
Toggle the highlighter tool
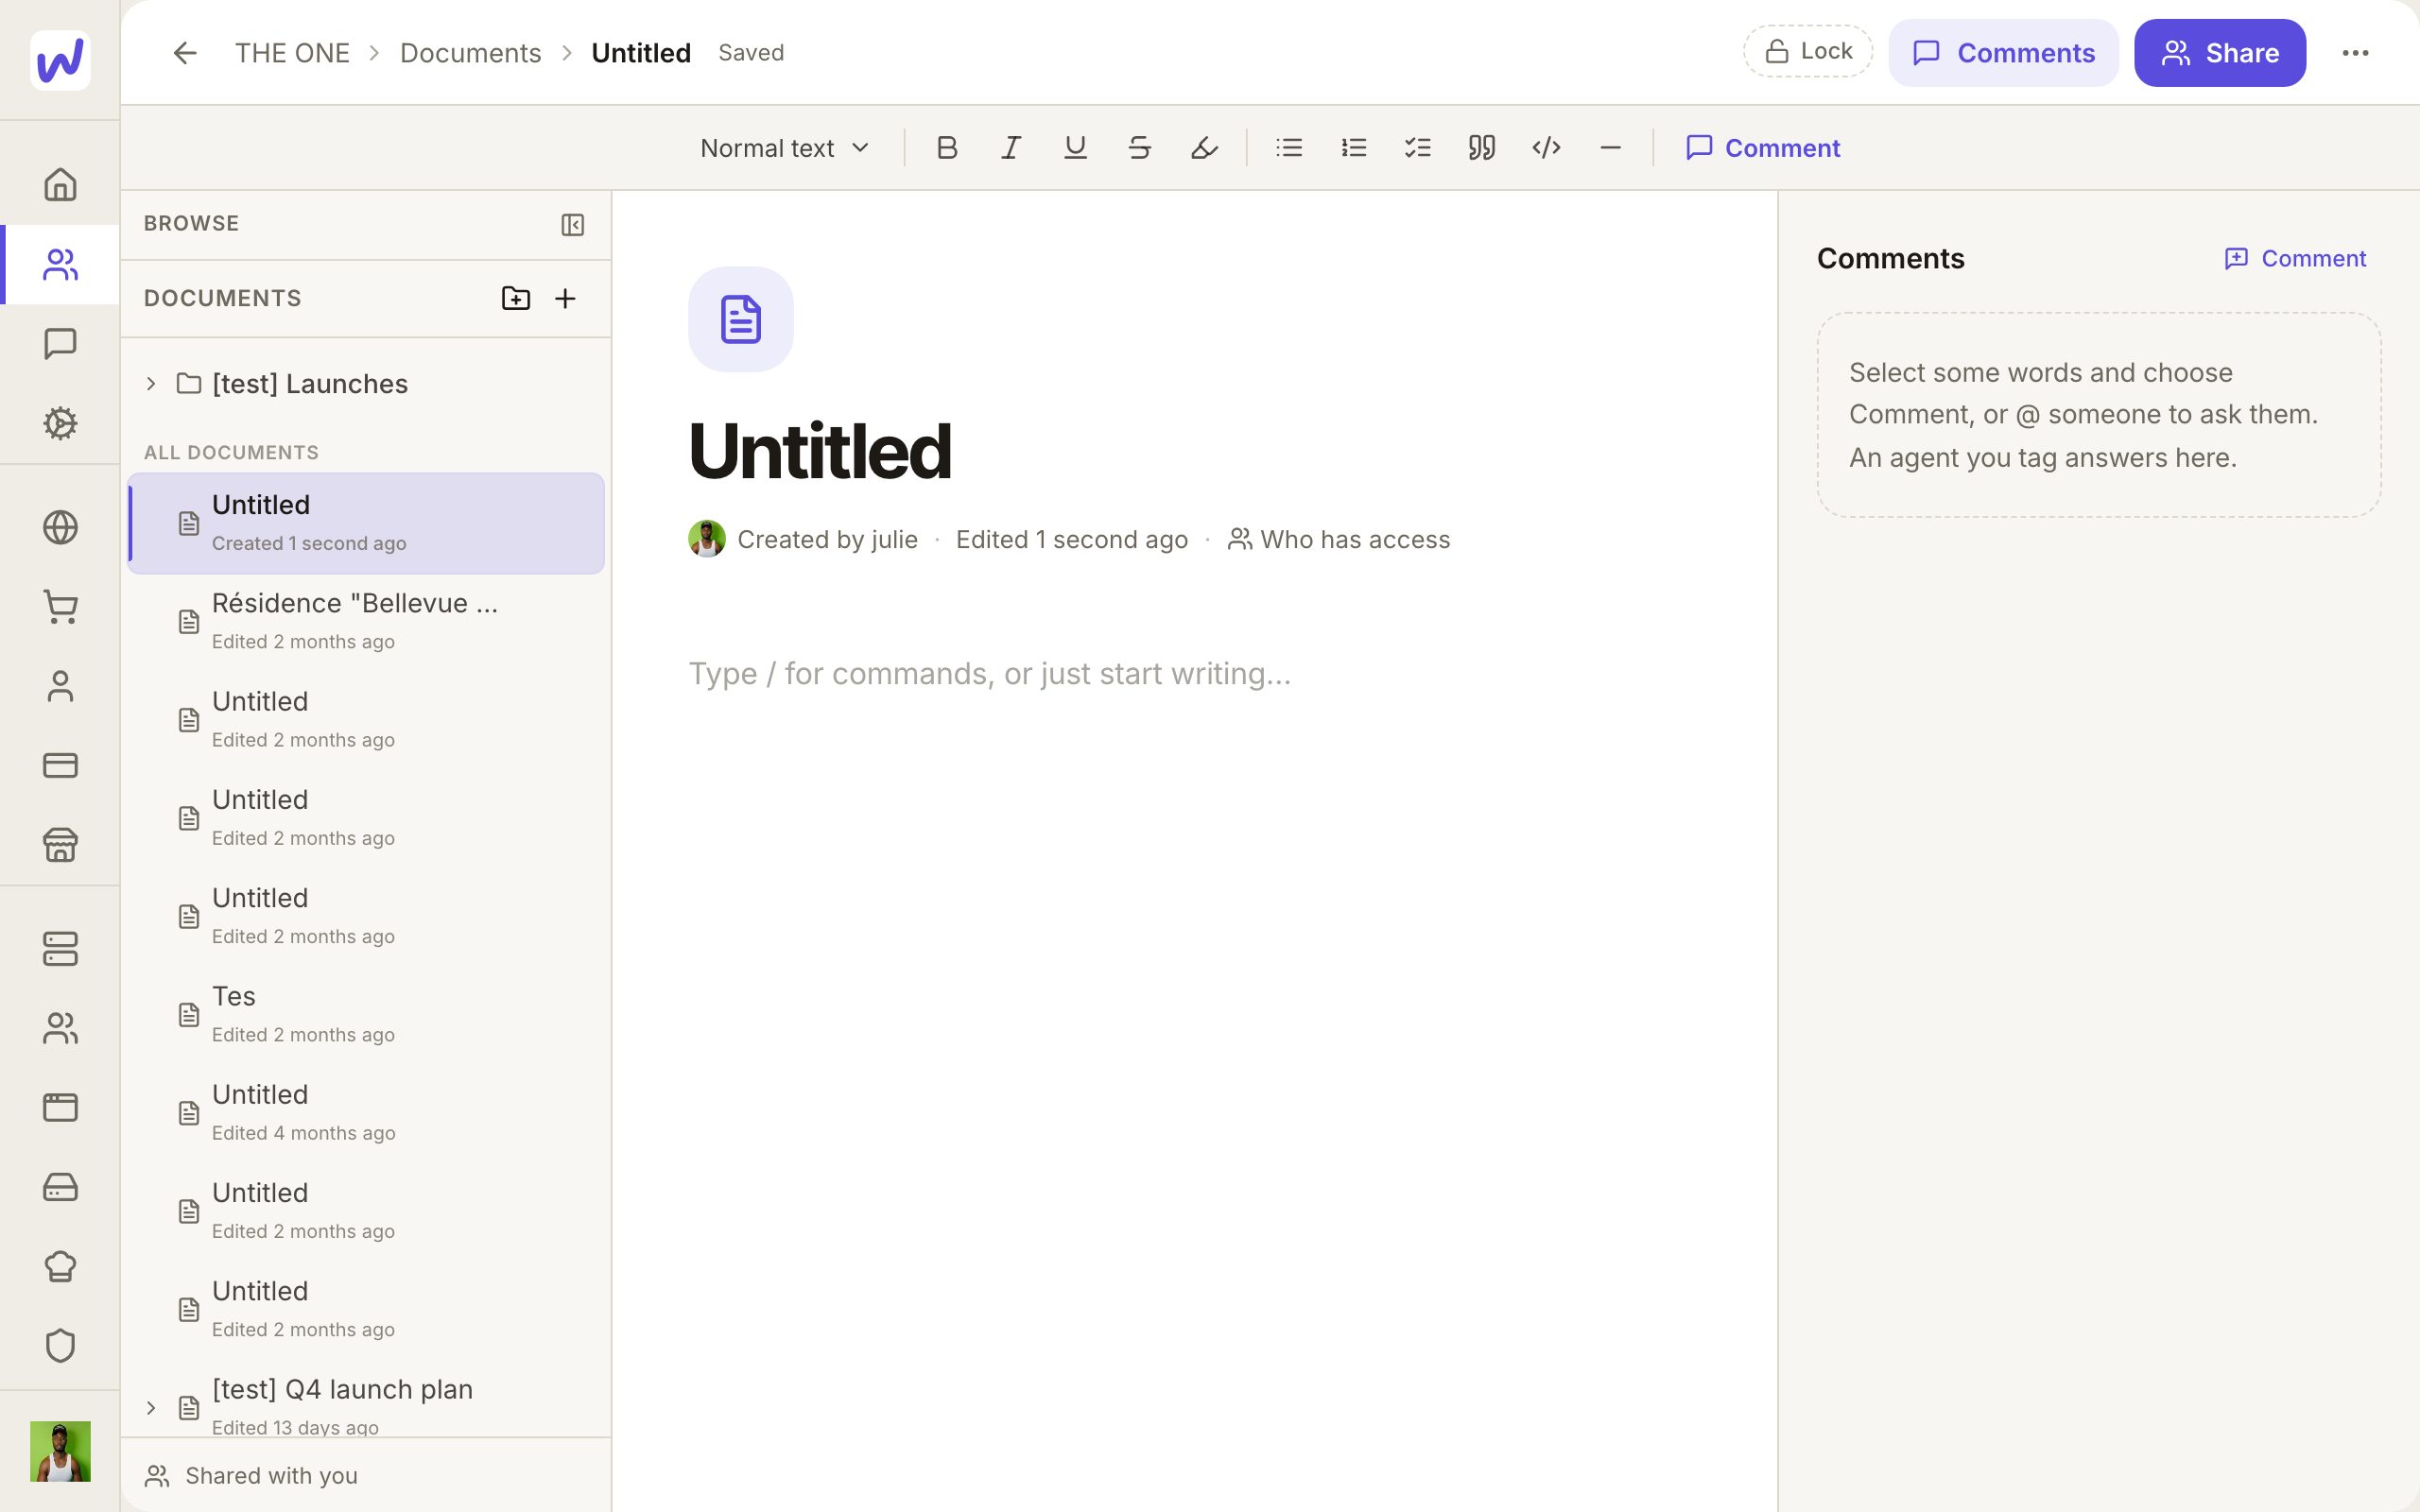click(x=1204, y=148)
